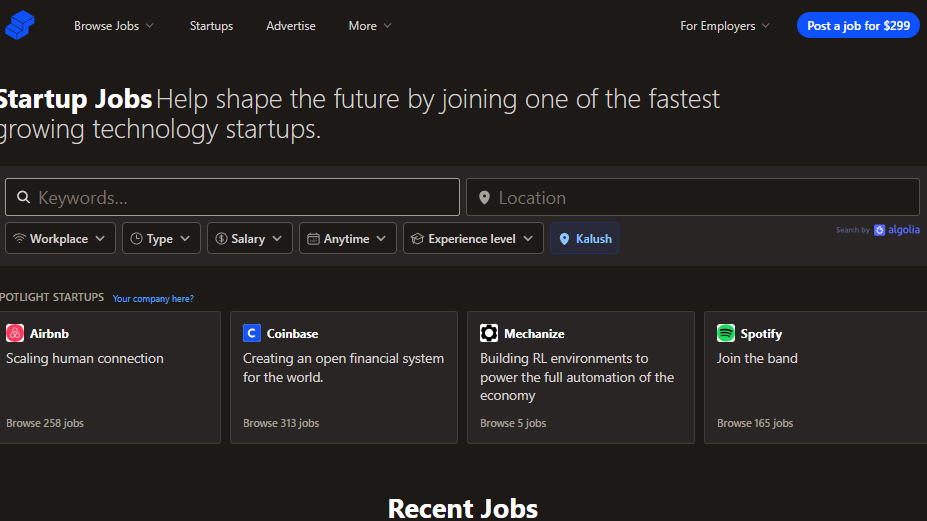Click the 'Search by' label
Viewport: 927px width, 521px height.
tap(853, 230)
